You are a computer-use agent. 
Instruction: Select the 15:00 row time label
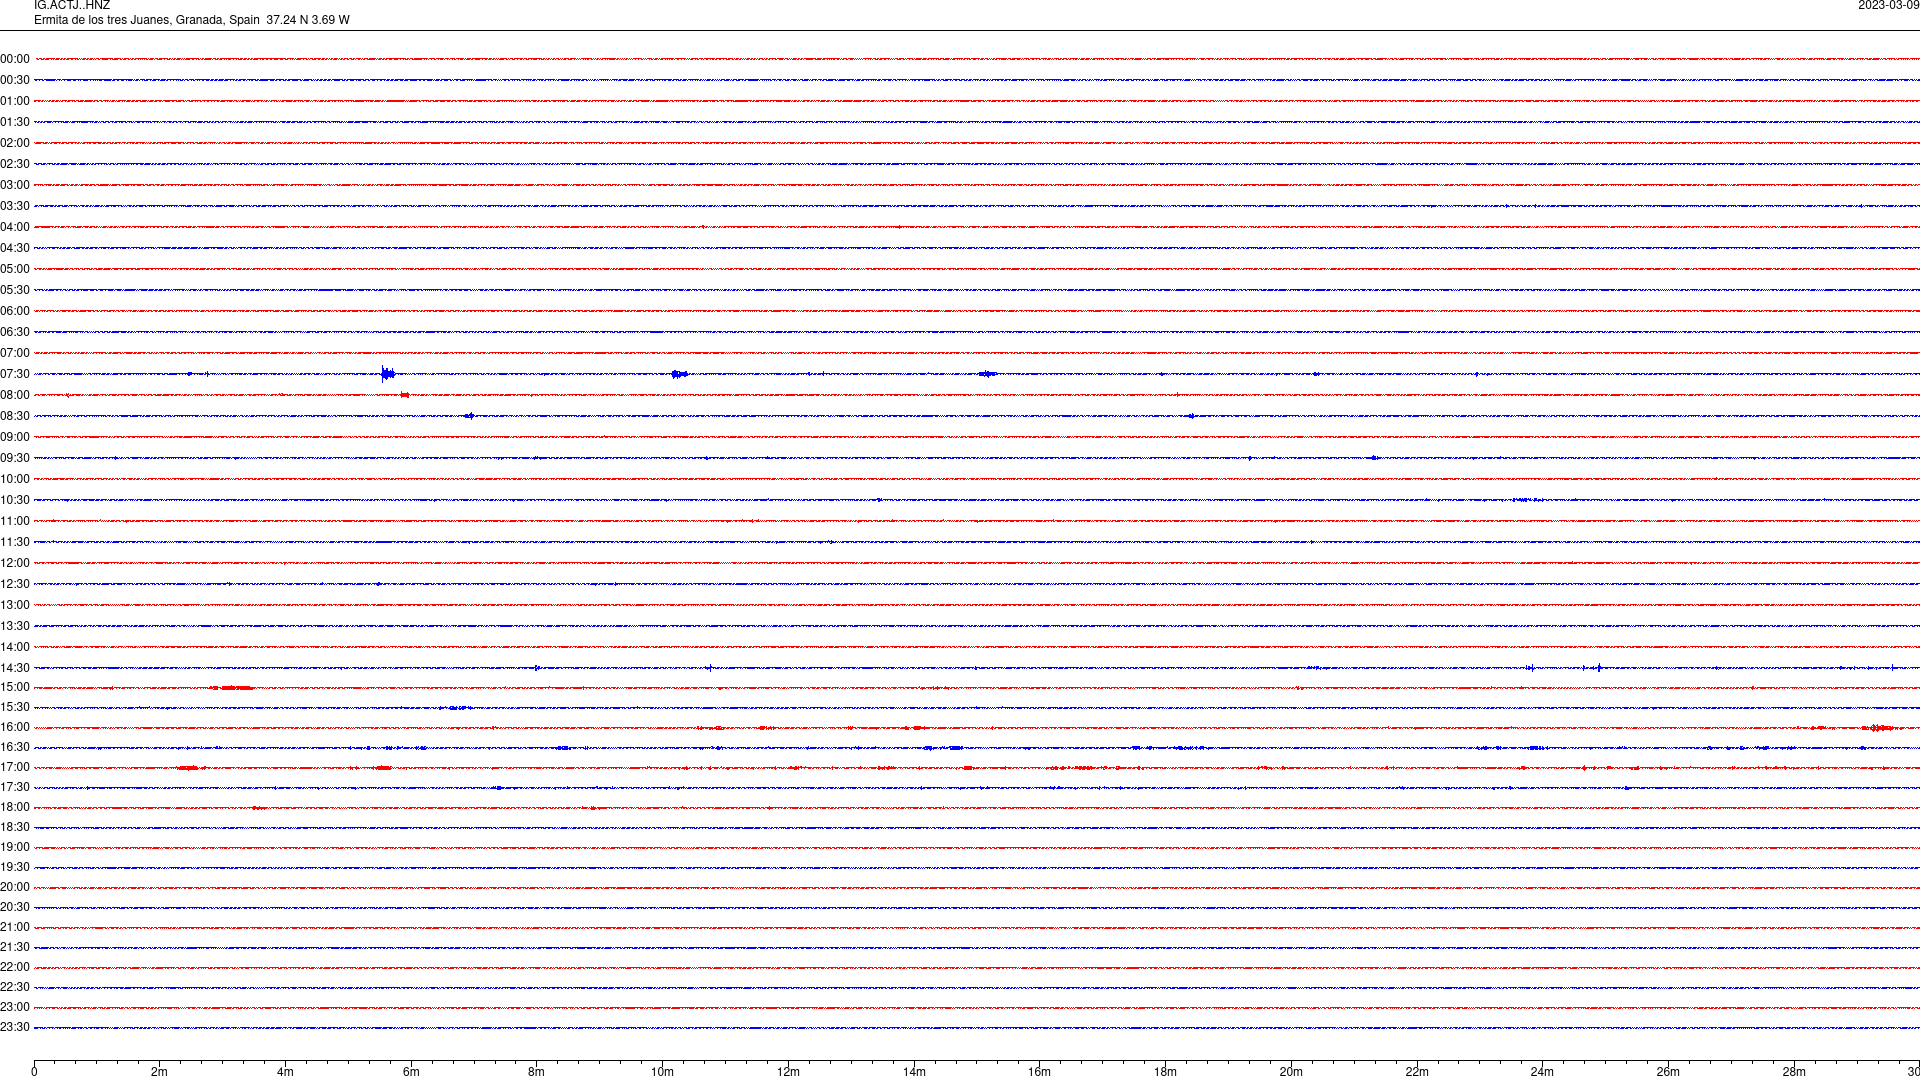click(x=15, y=687)
